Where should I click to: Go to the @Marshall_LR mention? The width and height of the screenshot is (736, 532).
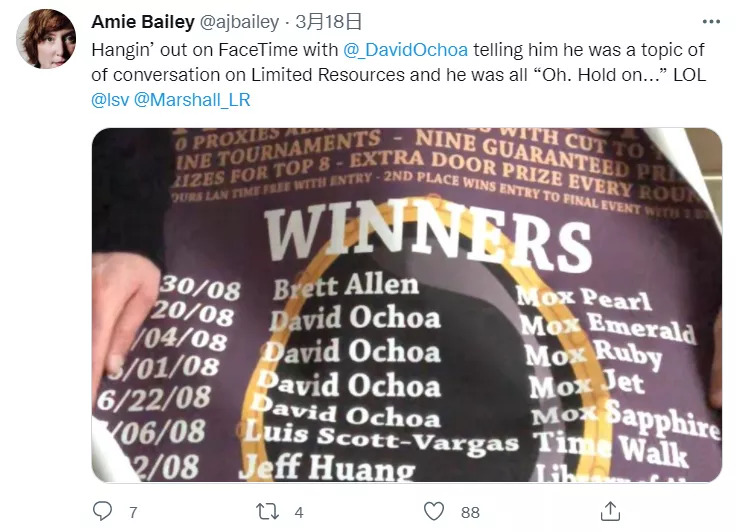click(192, 100)
